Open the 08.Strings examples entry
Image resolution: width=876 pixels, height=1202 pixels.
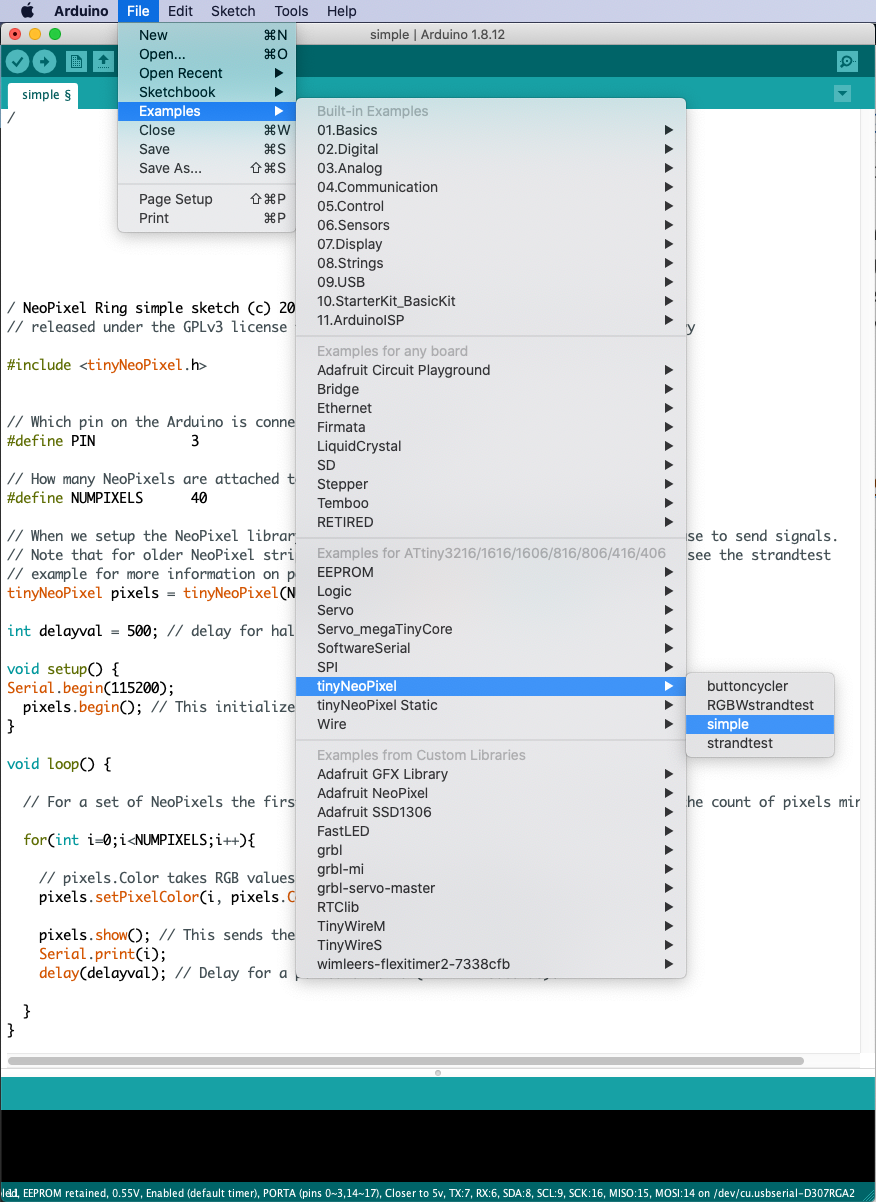coord(491,263)
